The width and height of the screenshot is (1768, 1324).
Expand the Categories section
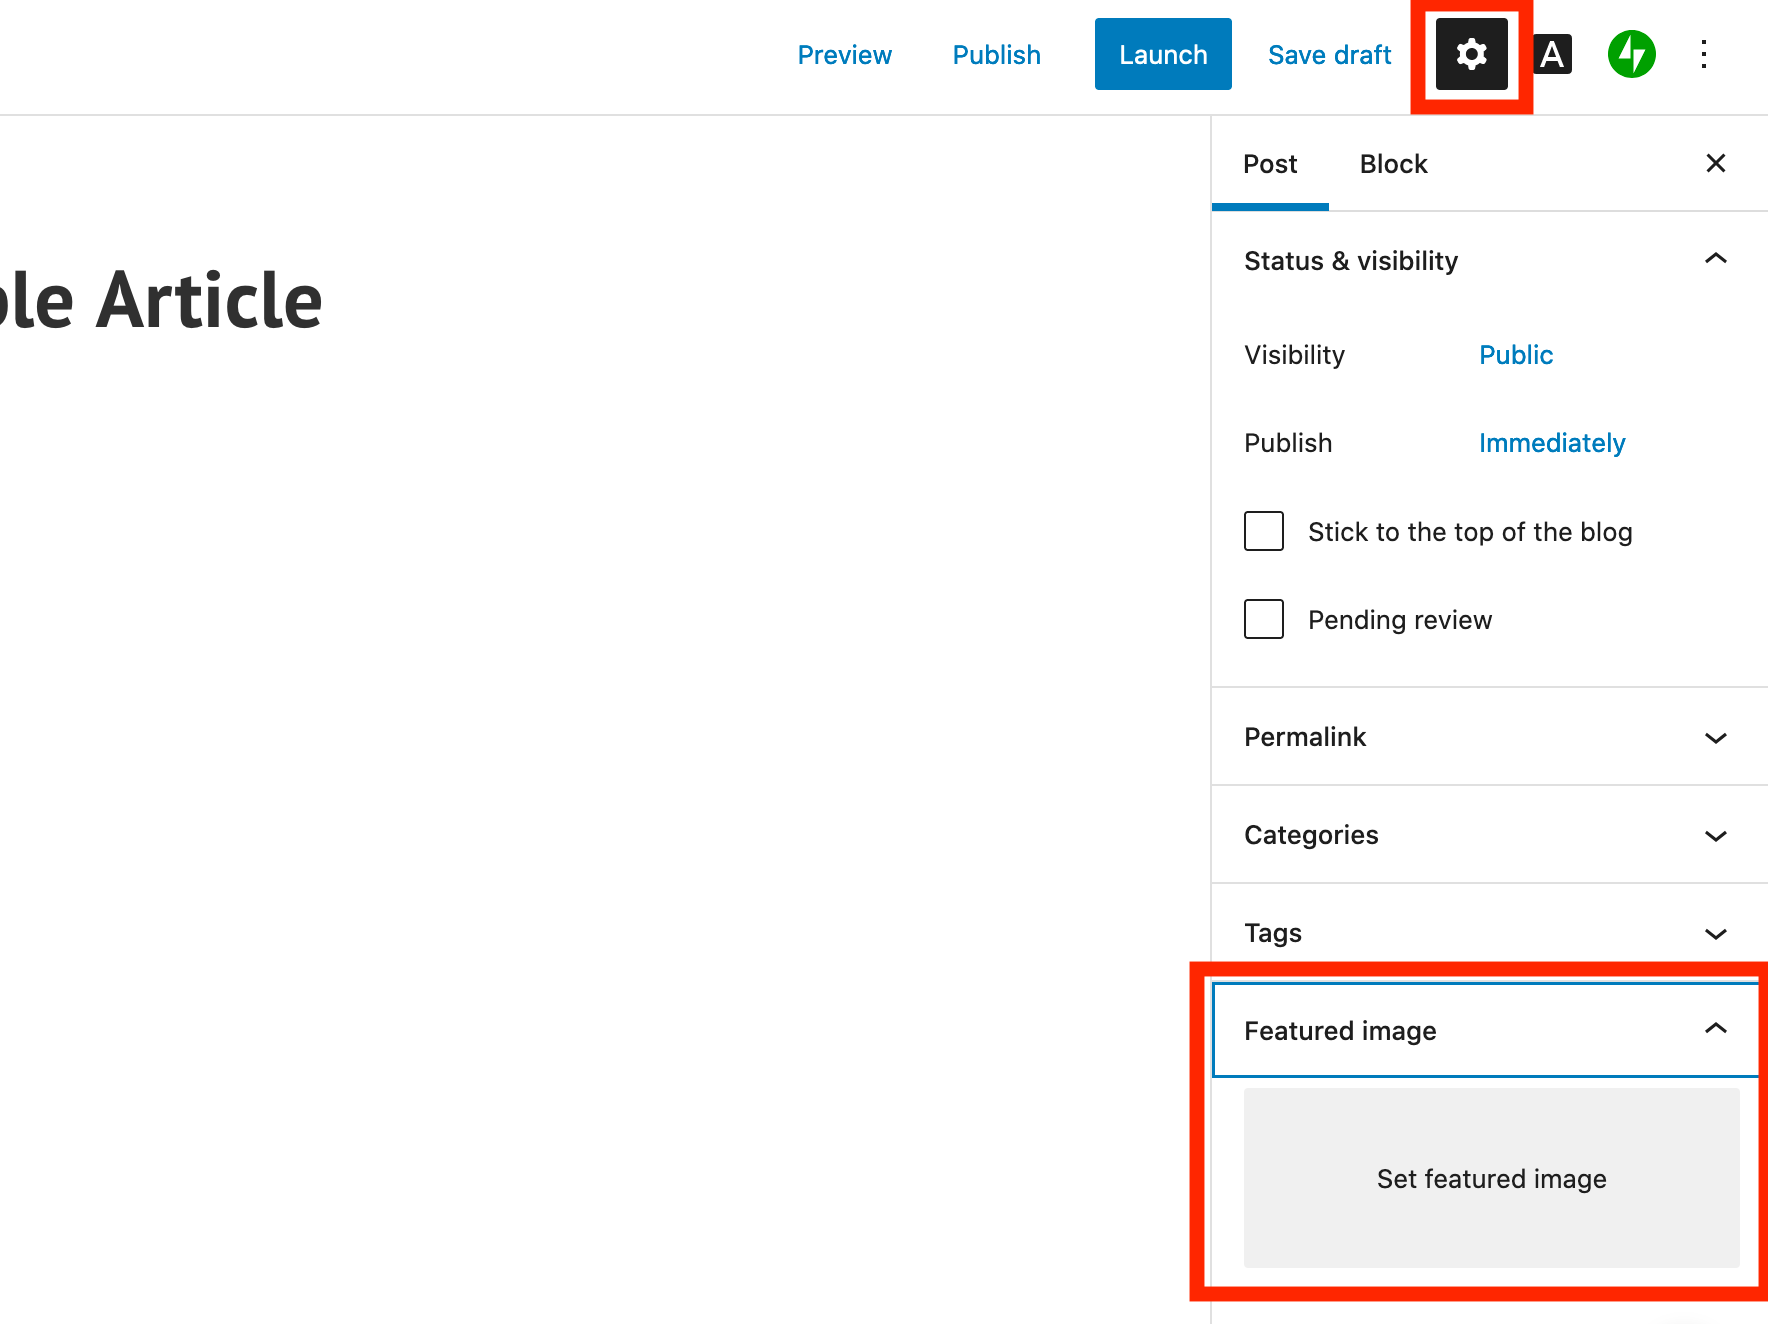[x=1715, y=835]
